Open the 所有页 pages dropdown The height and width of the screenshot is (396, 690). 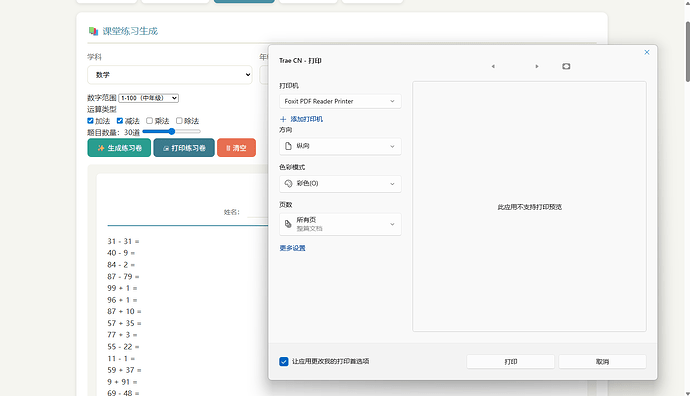point(340,224)
